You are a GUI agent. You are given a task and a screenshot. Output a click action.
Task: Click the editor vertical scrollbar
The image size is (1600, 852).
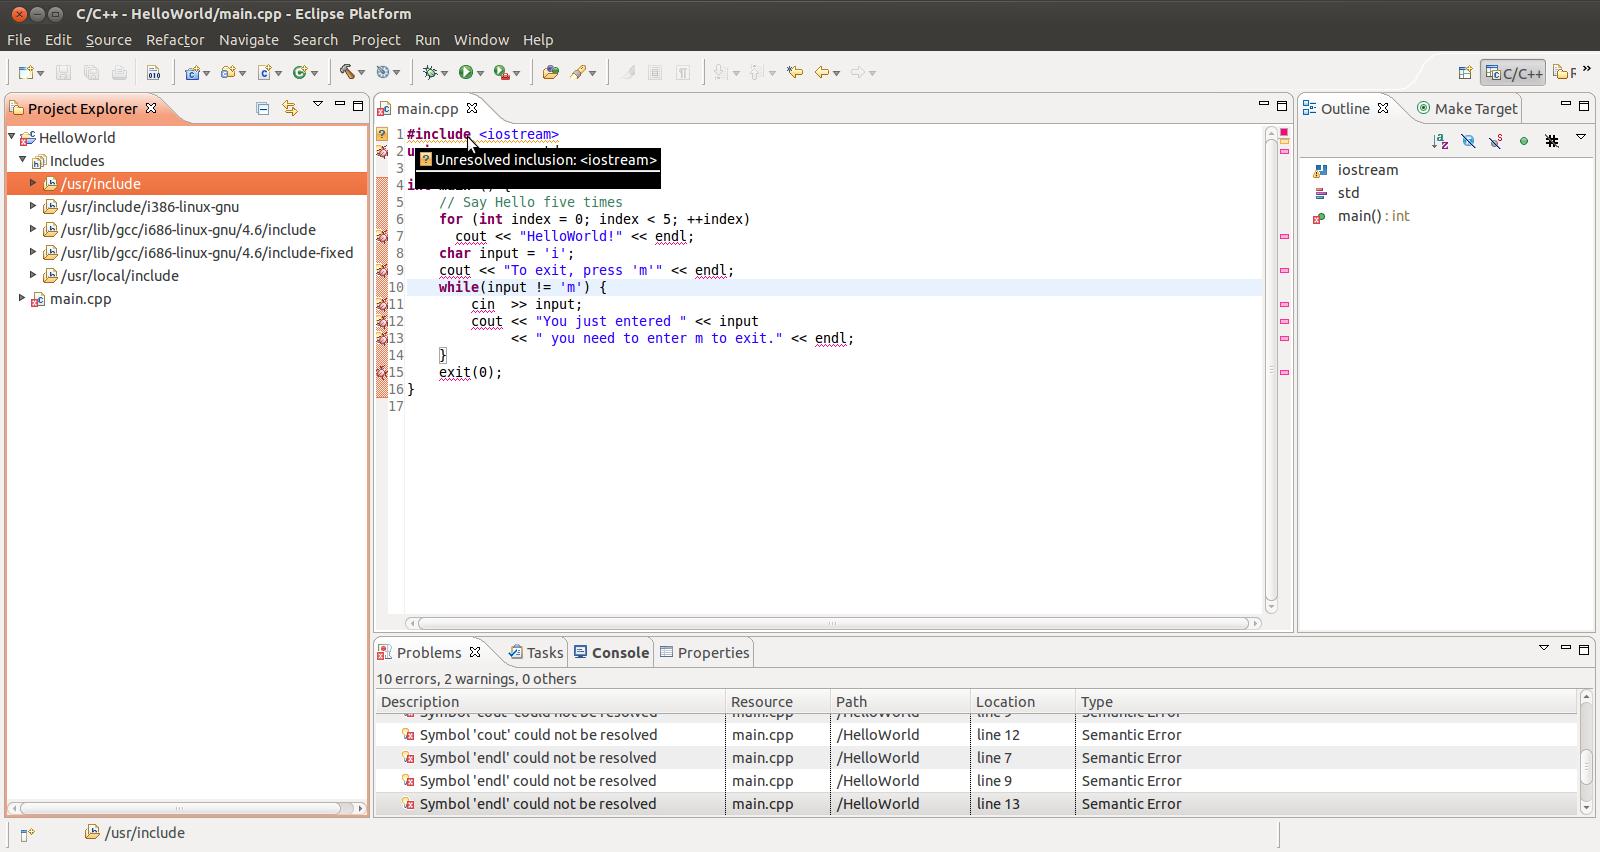pos(1271,370)
